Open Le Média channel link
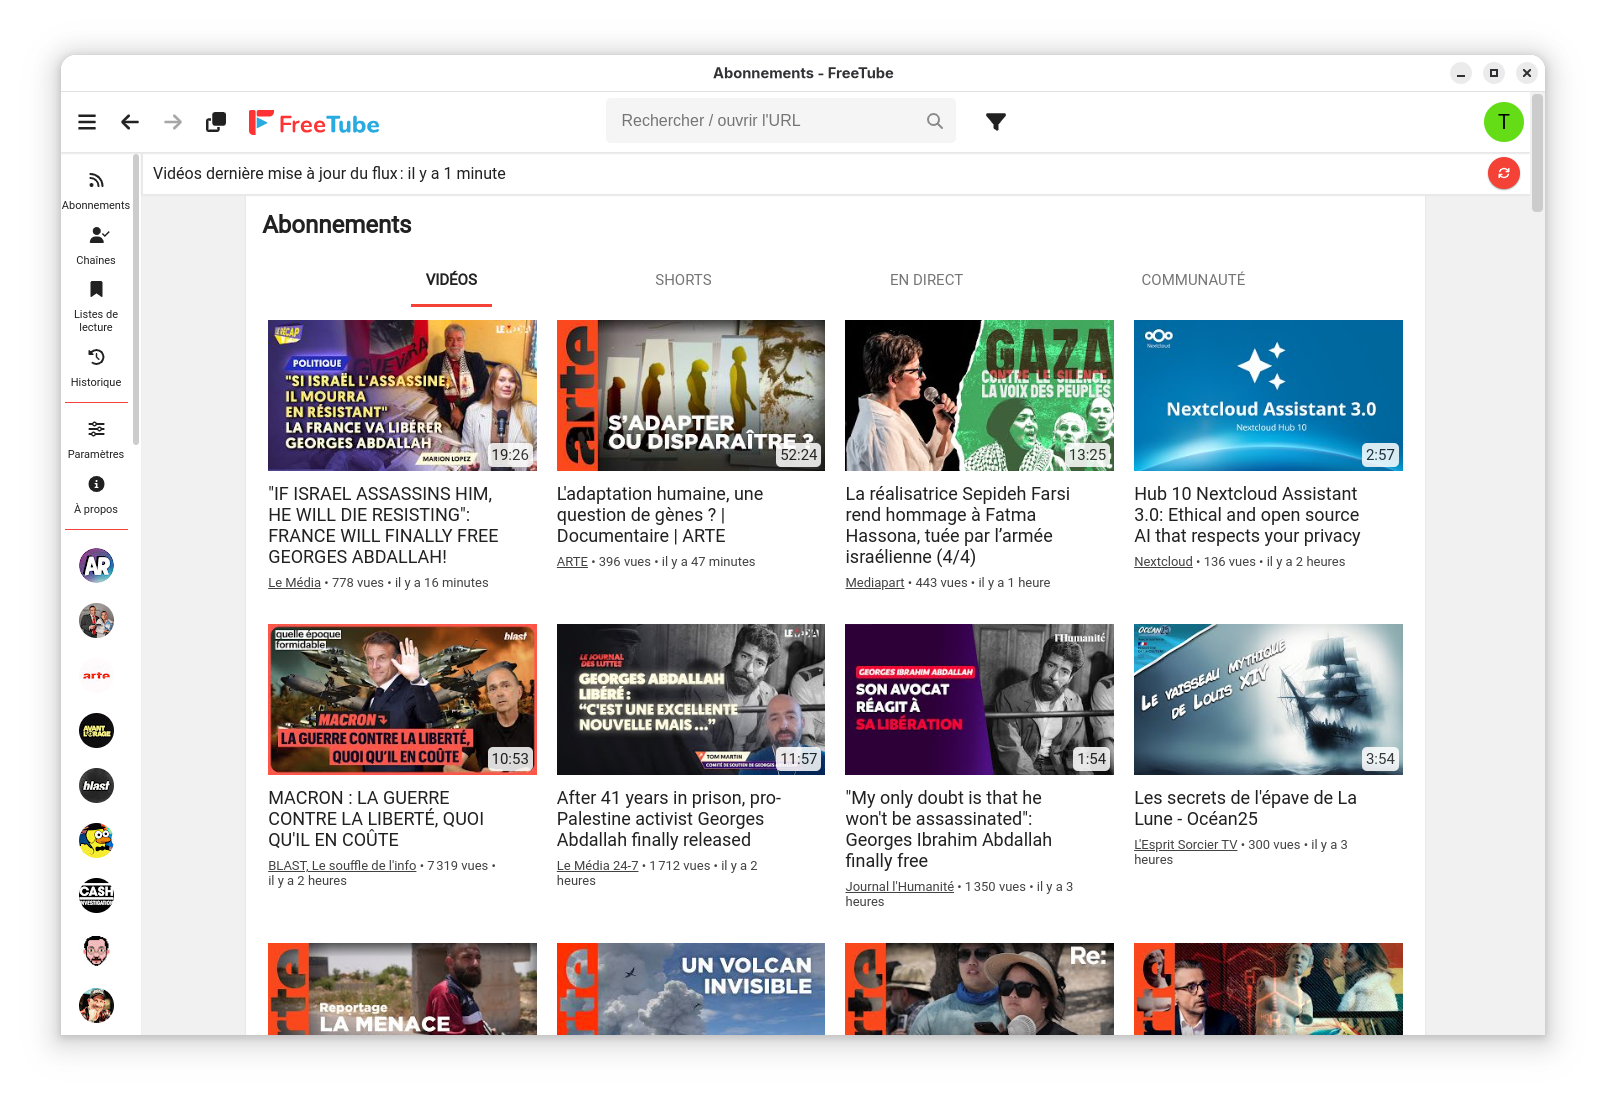Image resolution: width=1606 pixels, height=1102 pixels. point(294,583)
